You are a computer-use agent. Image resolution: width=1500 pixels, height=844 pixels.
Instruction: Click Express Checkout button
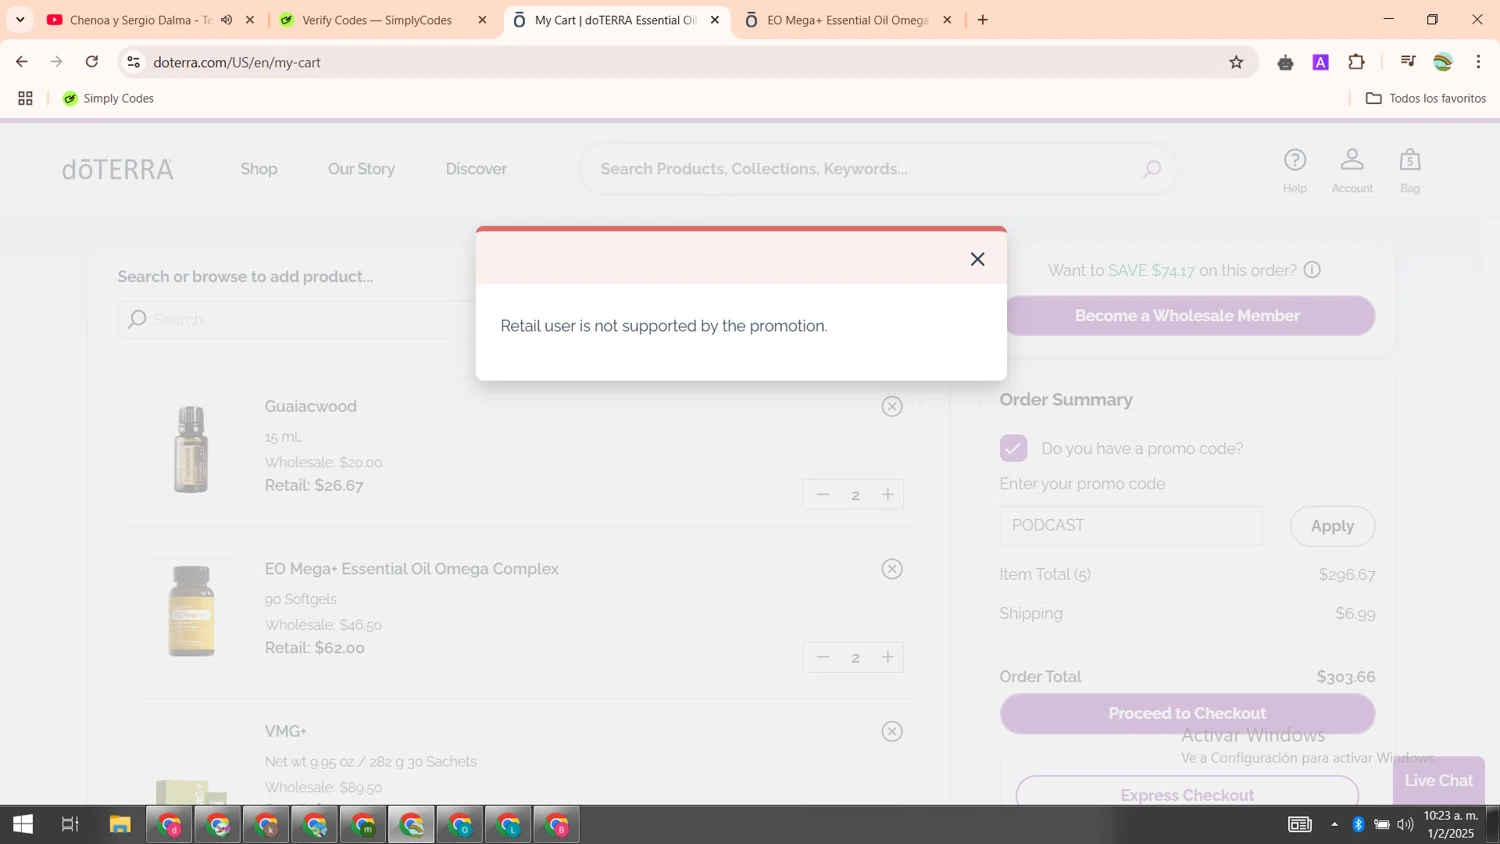point(1187,794)
